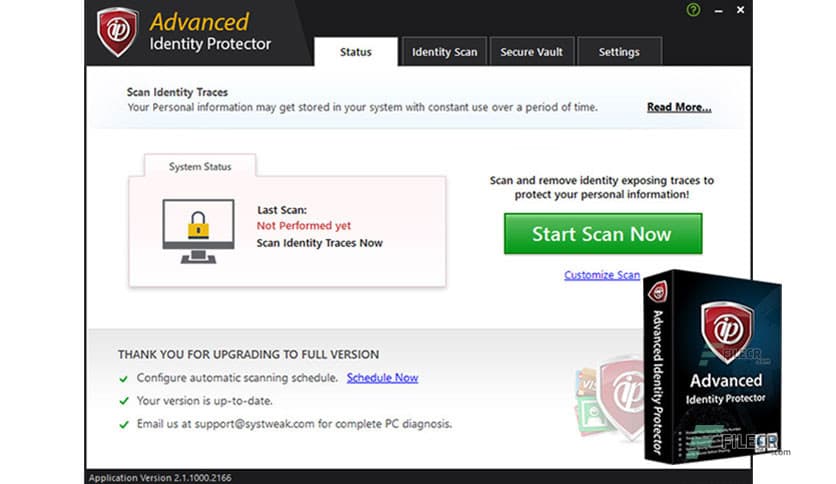Click the 'Configure automatic scanning schedule.' text
Screen dimensions: 836x484
click(x=237, y=377)
